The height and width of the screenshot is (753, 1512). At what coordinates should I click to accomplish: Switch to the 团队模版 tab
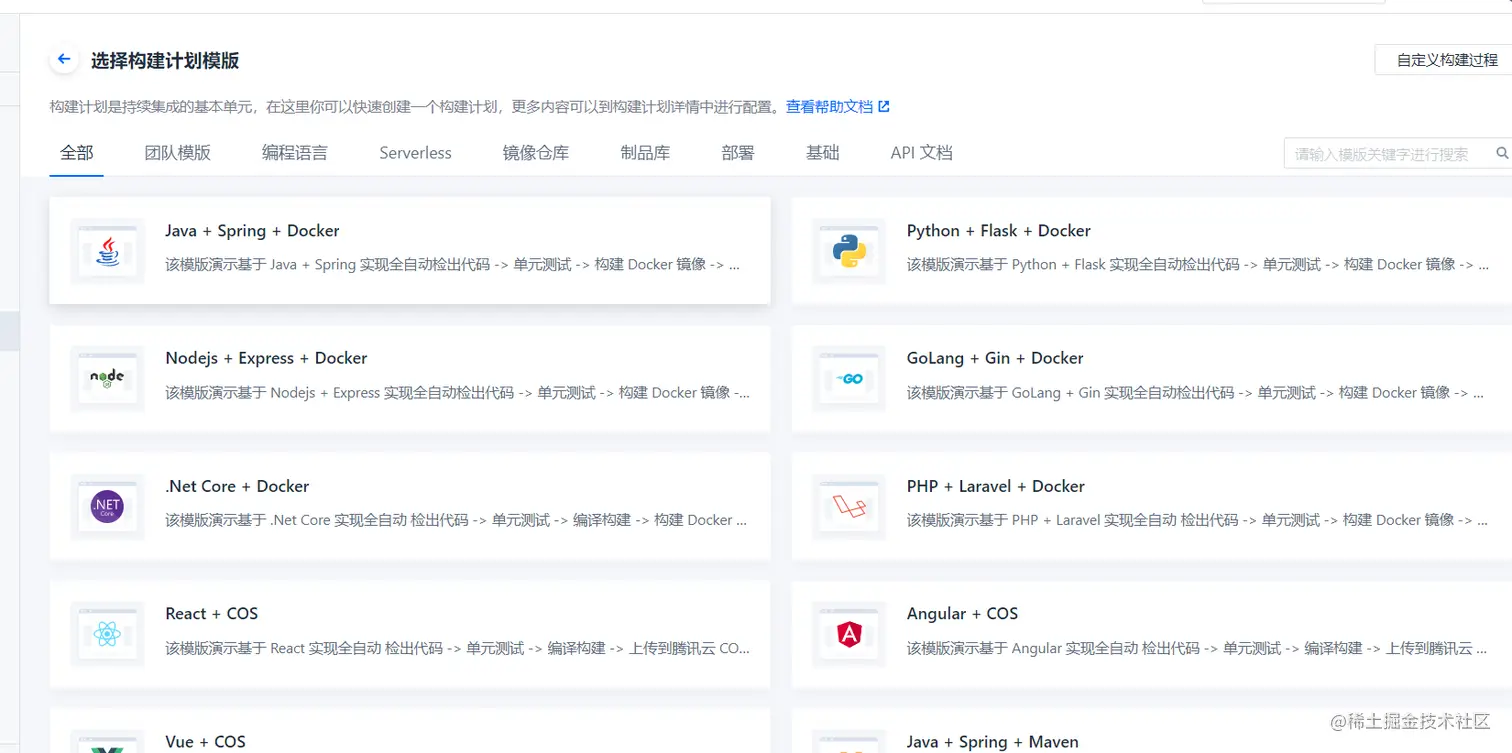click(x=178, y=153)
